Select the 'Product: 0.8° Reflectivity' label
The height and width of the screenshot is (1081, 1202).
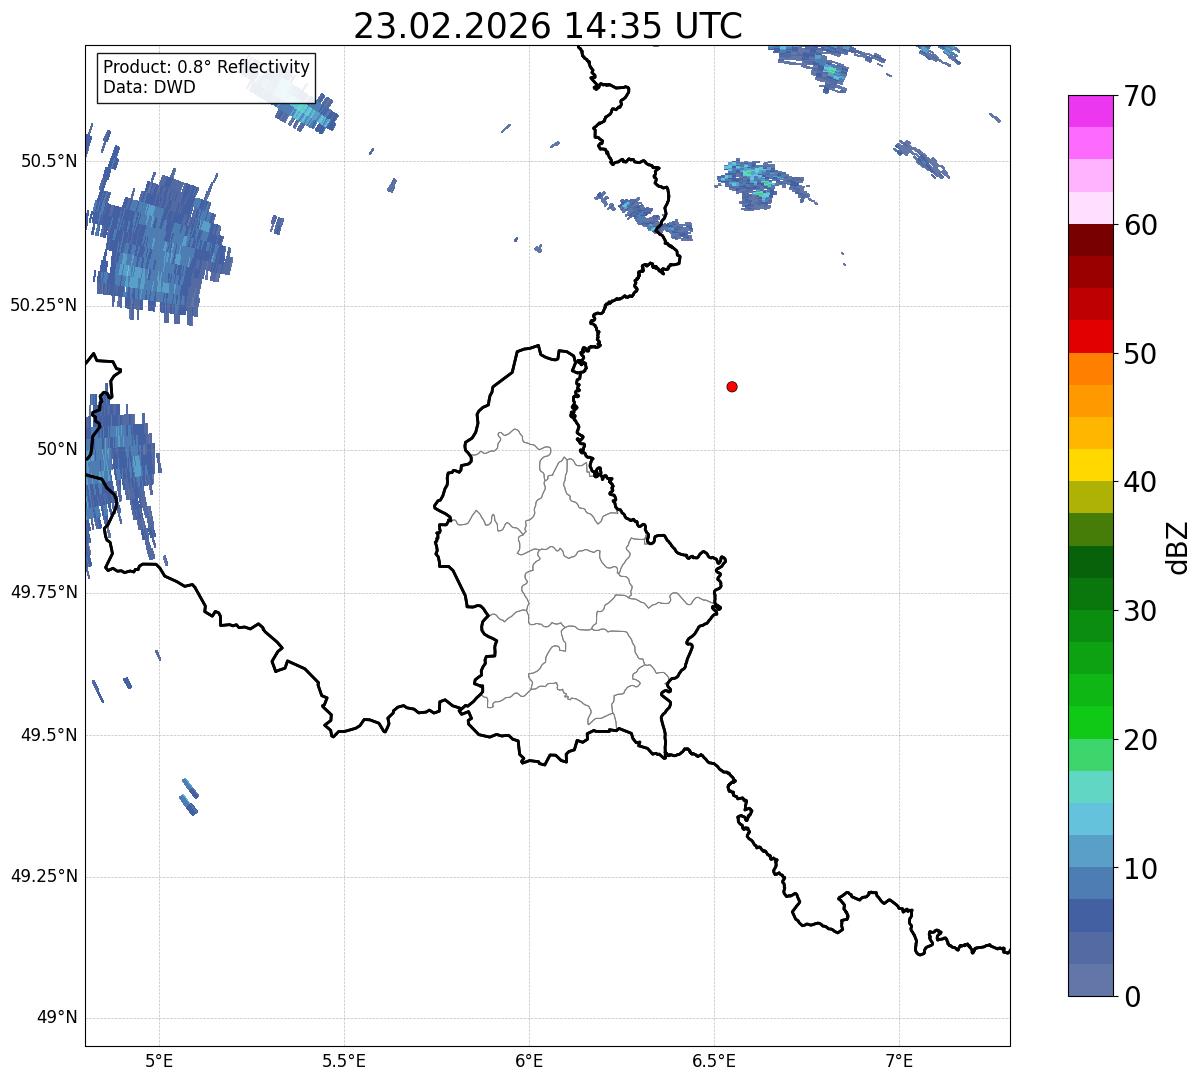pyautogui.click(x=207, y=67)
